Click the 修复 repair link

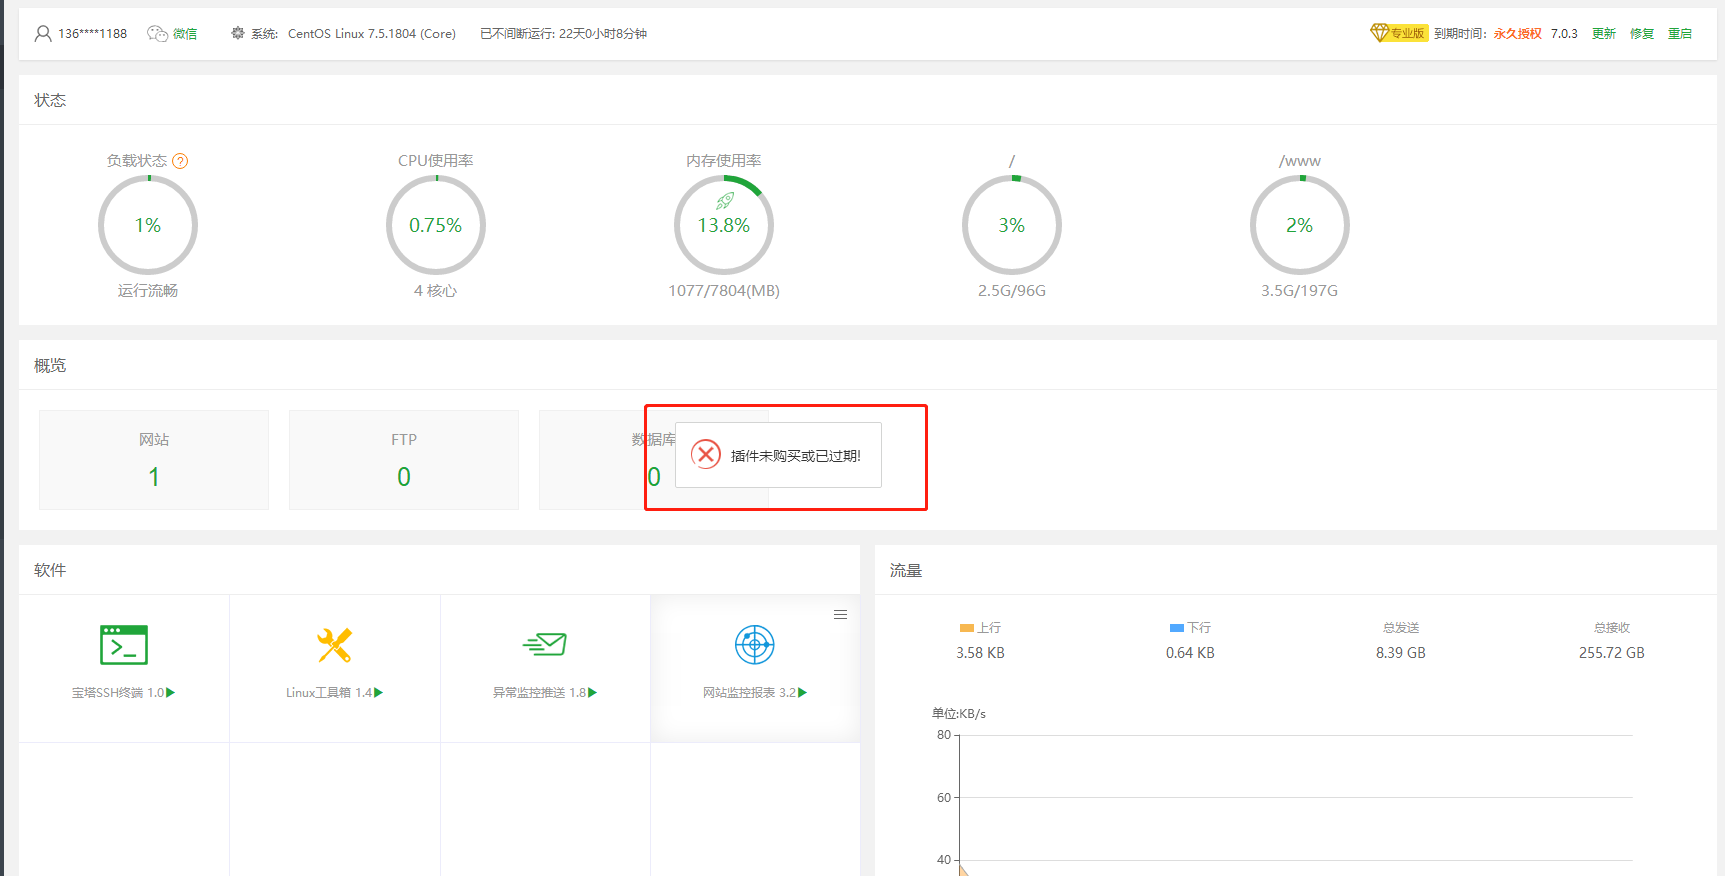coord(1642,34)
